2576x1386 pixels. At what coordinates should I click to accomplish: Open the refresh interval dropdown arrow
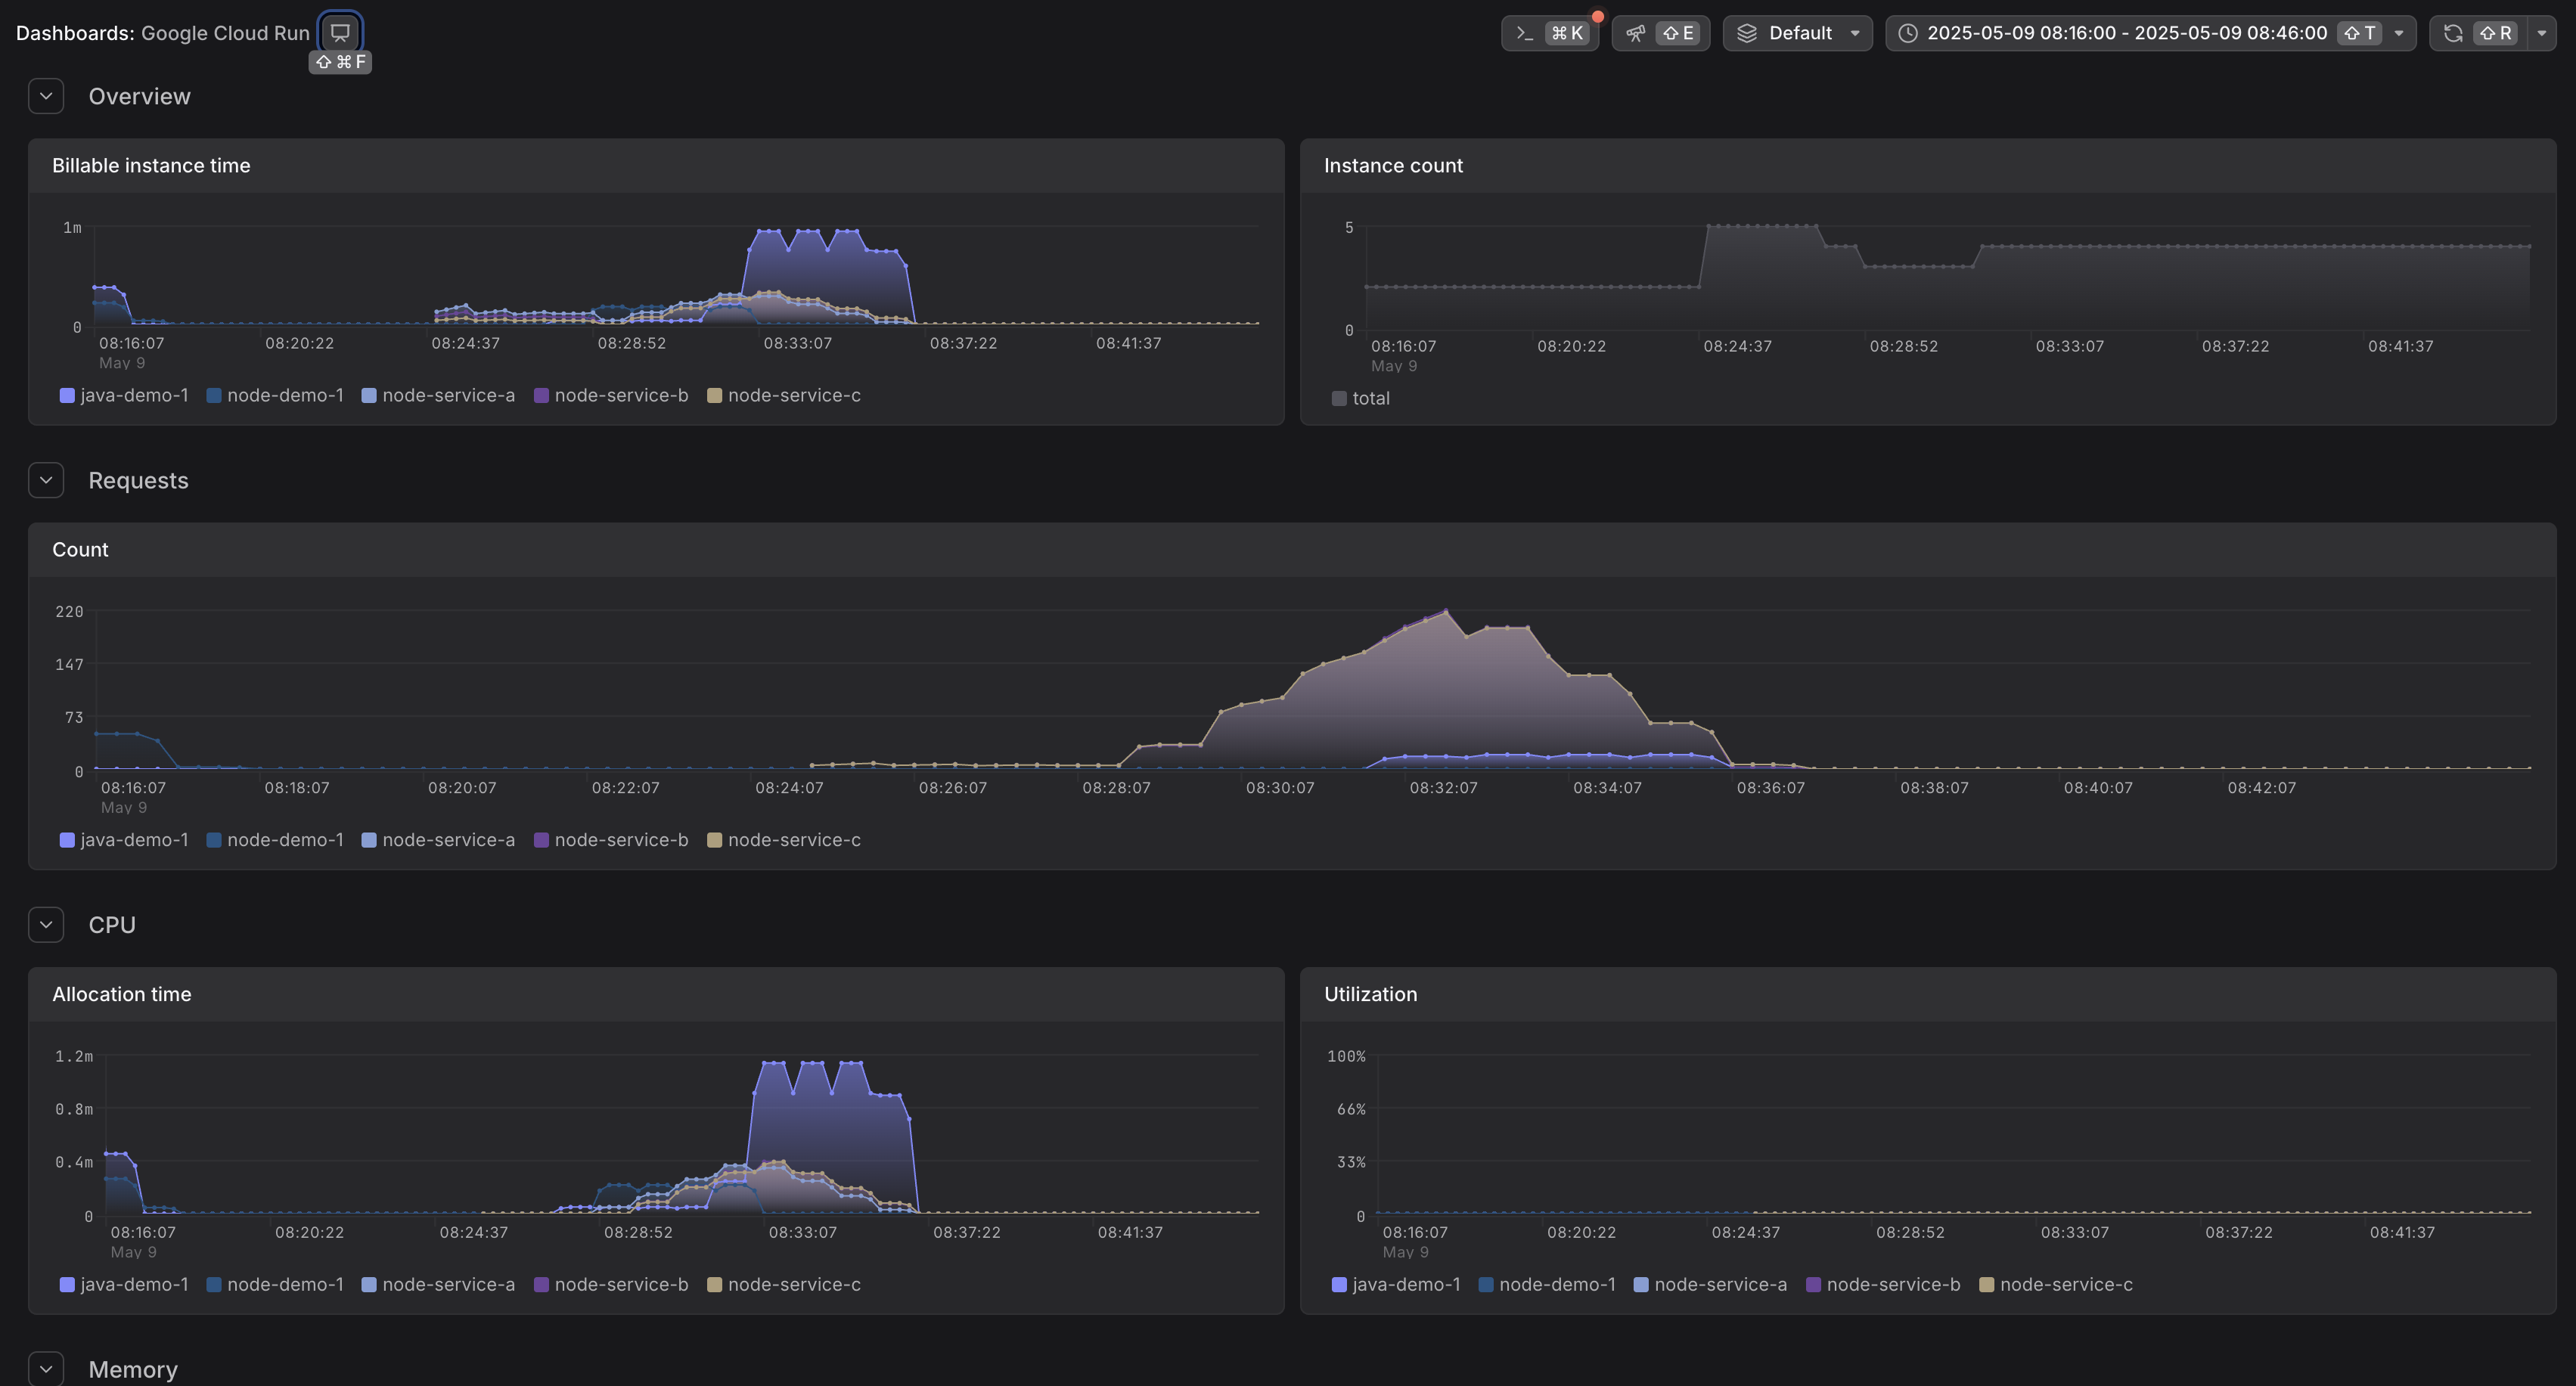click(2541, 33)
